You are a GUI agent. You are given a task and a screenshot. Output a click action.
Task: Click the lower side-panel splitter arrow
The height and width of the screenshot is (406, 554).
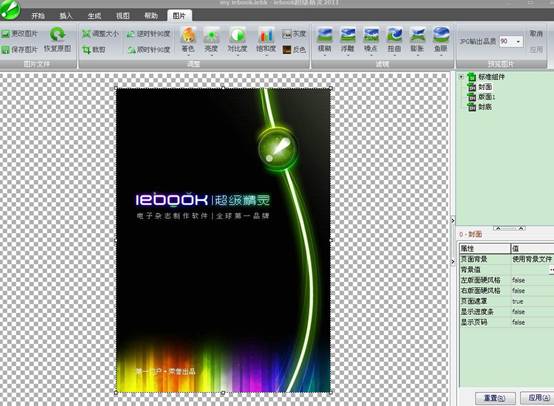pyautogui.click(x=453, y=261)
